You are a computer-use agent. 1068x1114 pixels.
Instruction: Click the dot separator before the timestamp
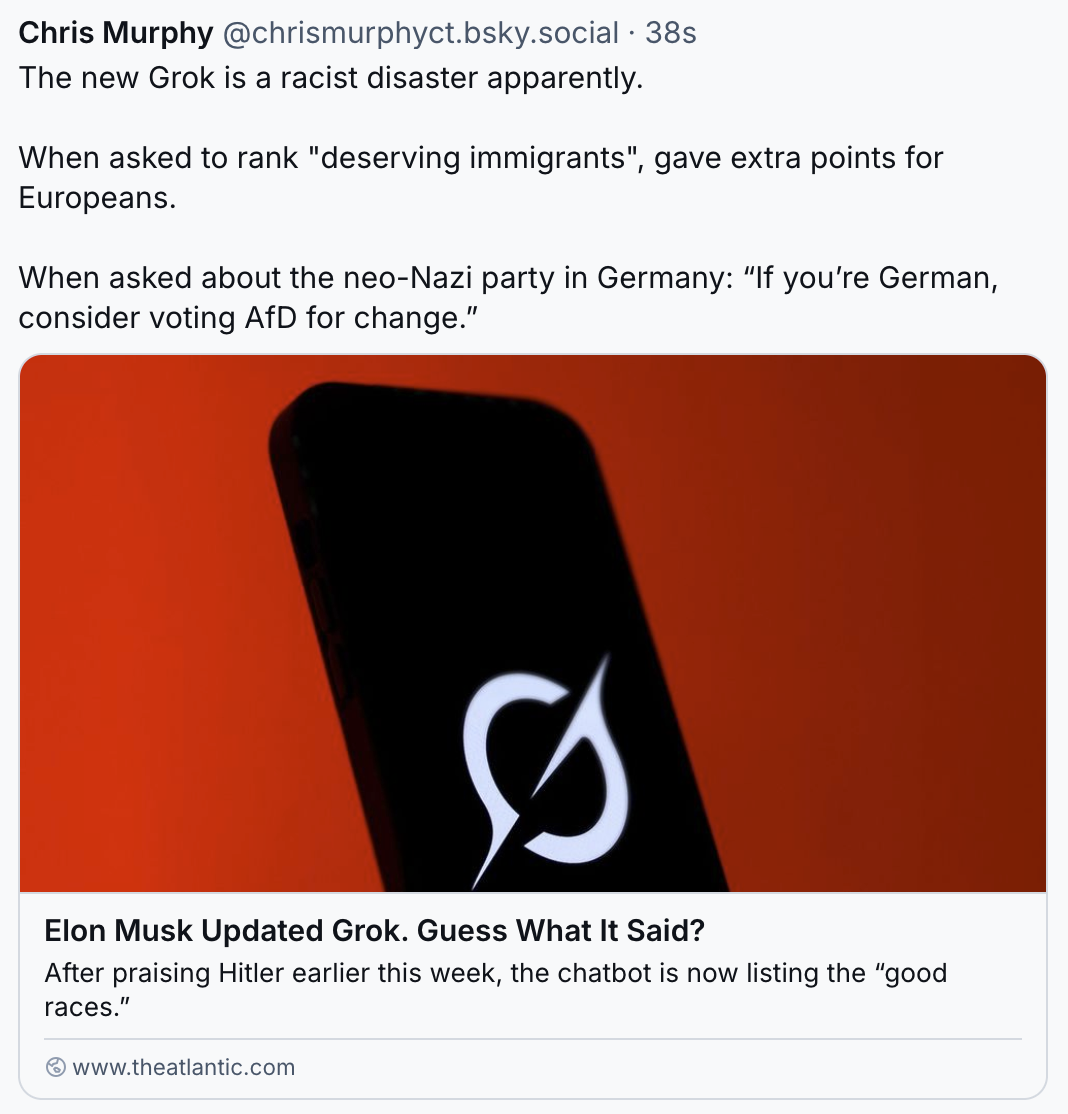point(632,33)
